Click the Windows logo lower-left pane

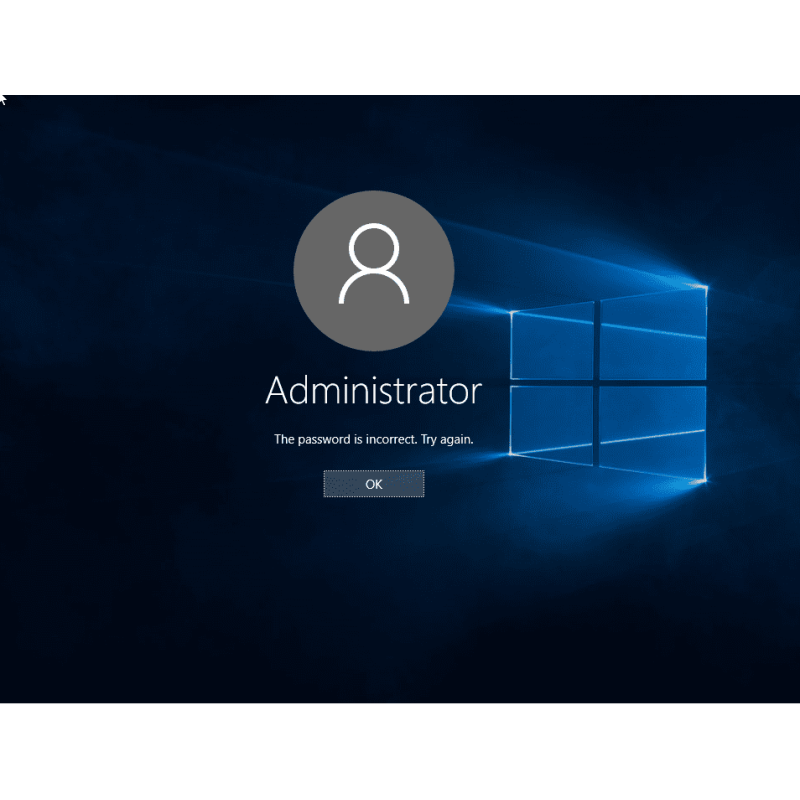552,418
